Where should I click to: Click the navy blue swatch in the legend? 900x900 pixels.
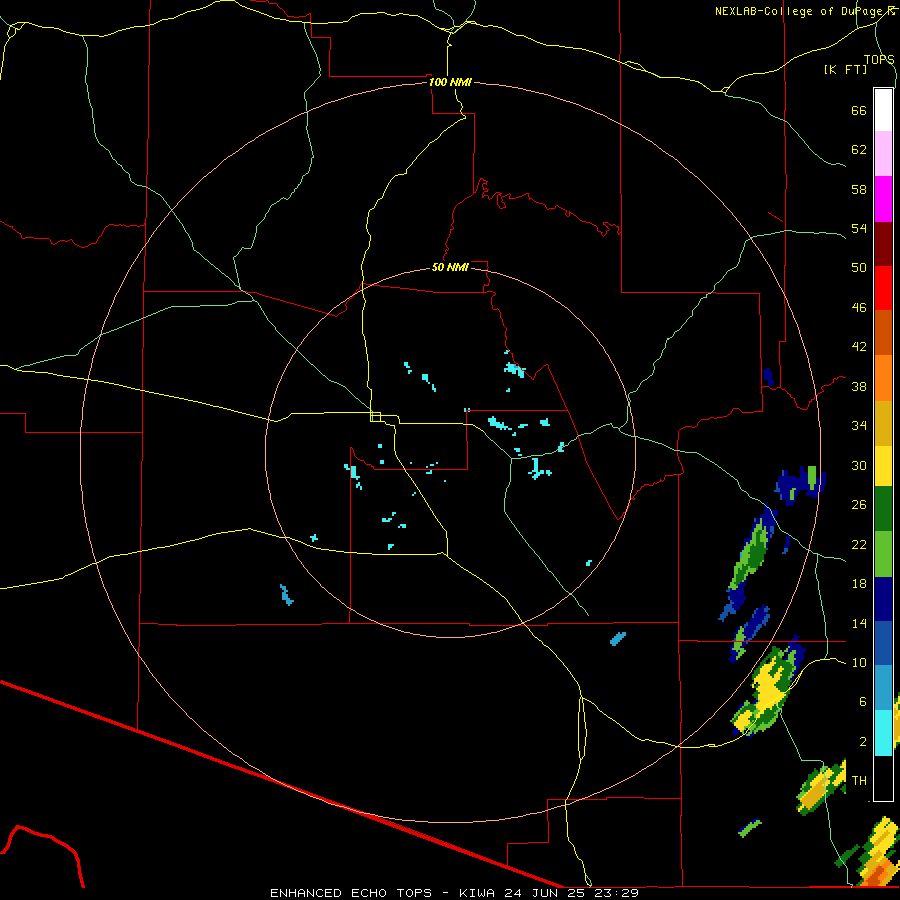[x=883, y=599]
